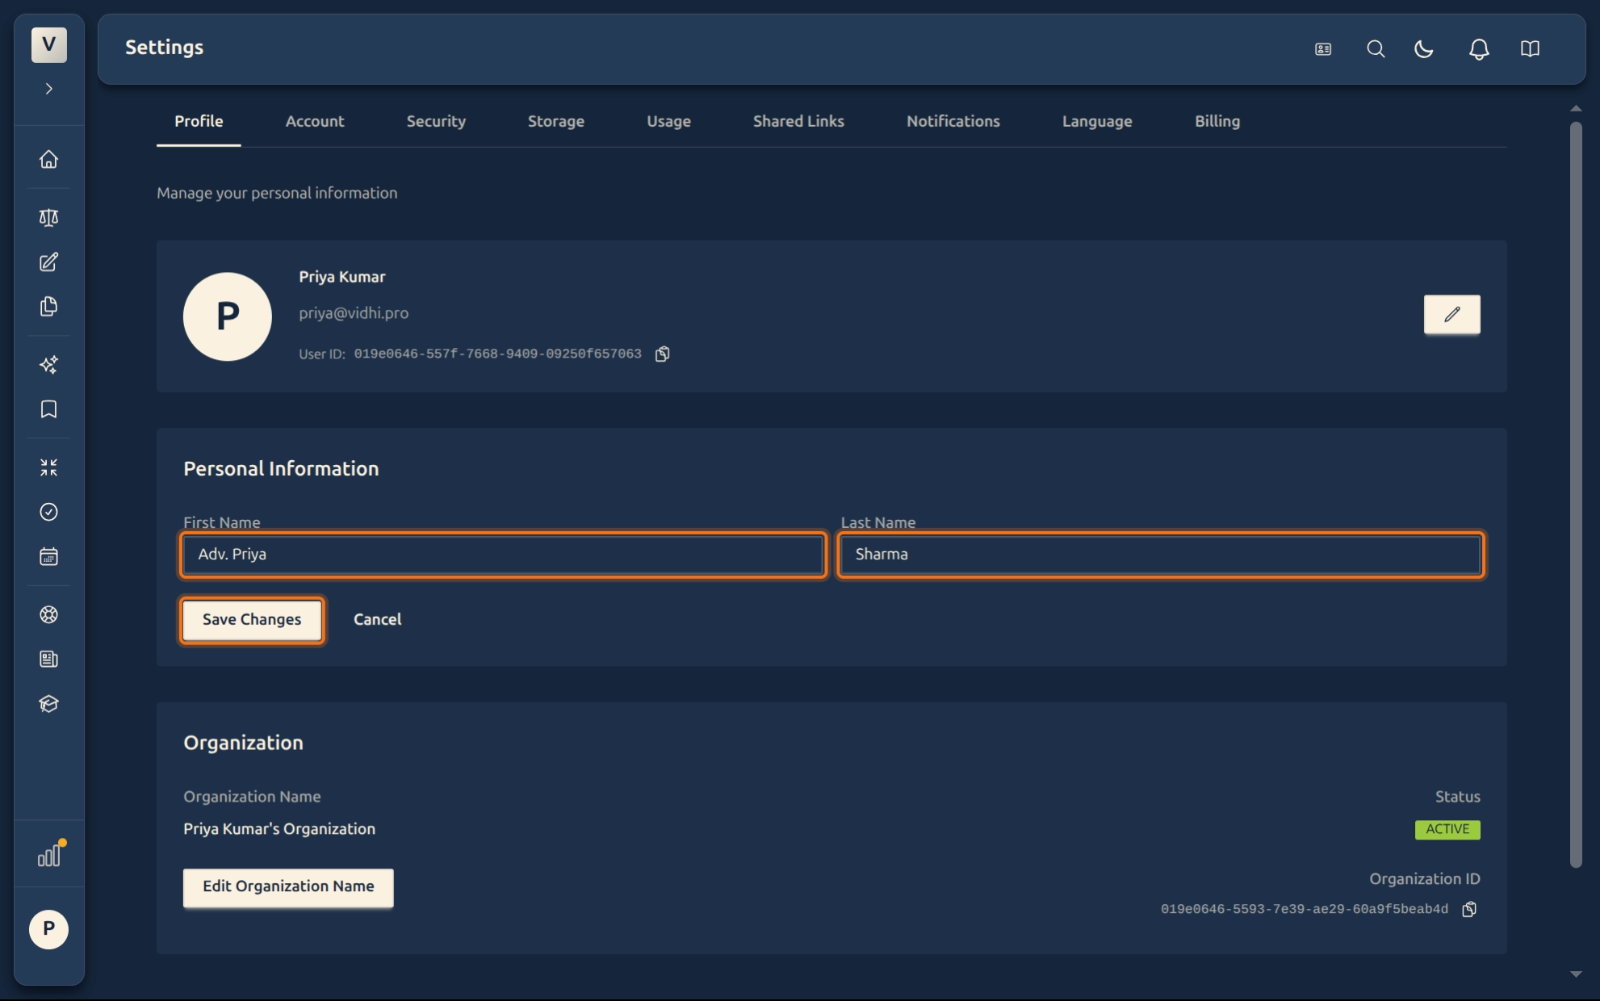Open the stacked documents icon in sidebar
This screenshot has height=1001, width=1600.
pos(49,307)
